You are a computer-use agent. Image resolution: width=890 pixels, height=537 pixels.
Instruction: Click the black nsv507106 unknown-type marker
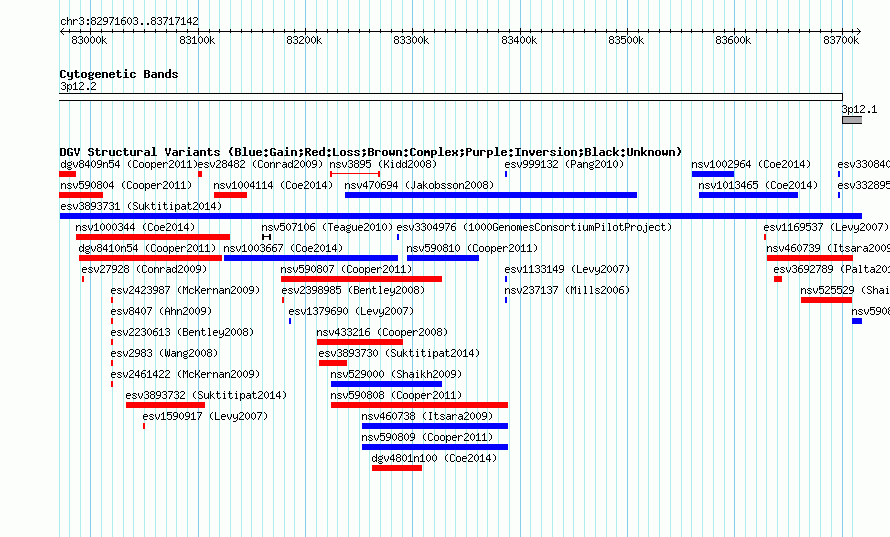pyautogui.click(x=267, y=237)
